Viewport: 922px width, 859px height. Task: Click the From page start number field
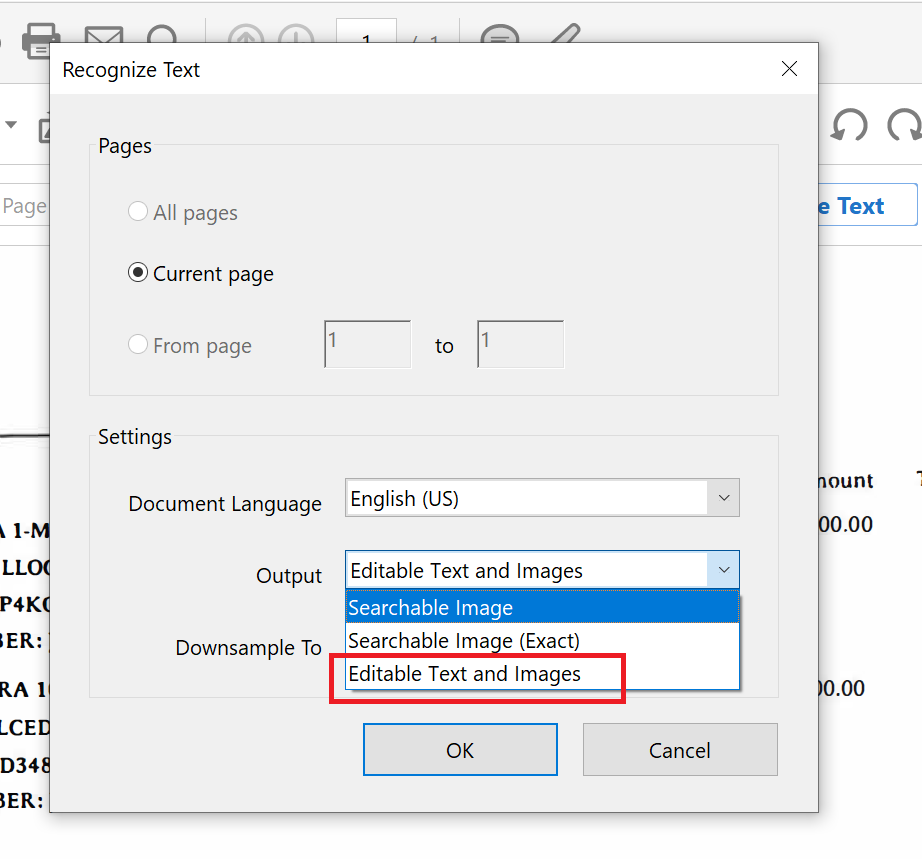(367, 345)
